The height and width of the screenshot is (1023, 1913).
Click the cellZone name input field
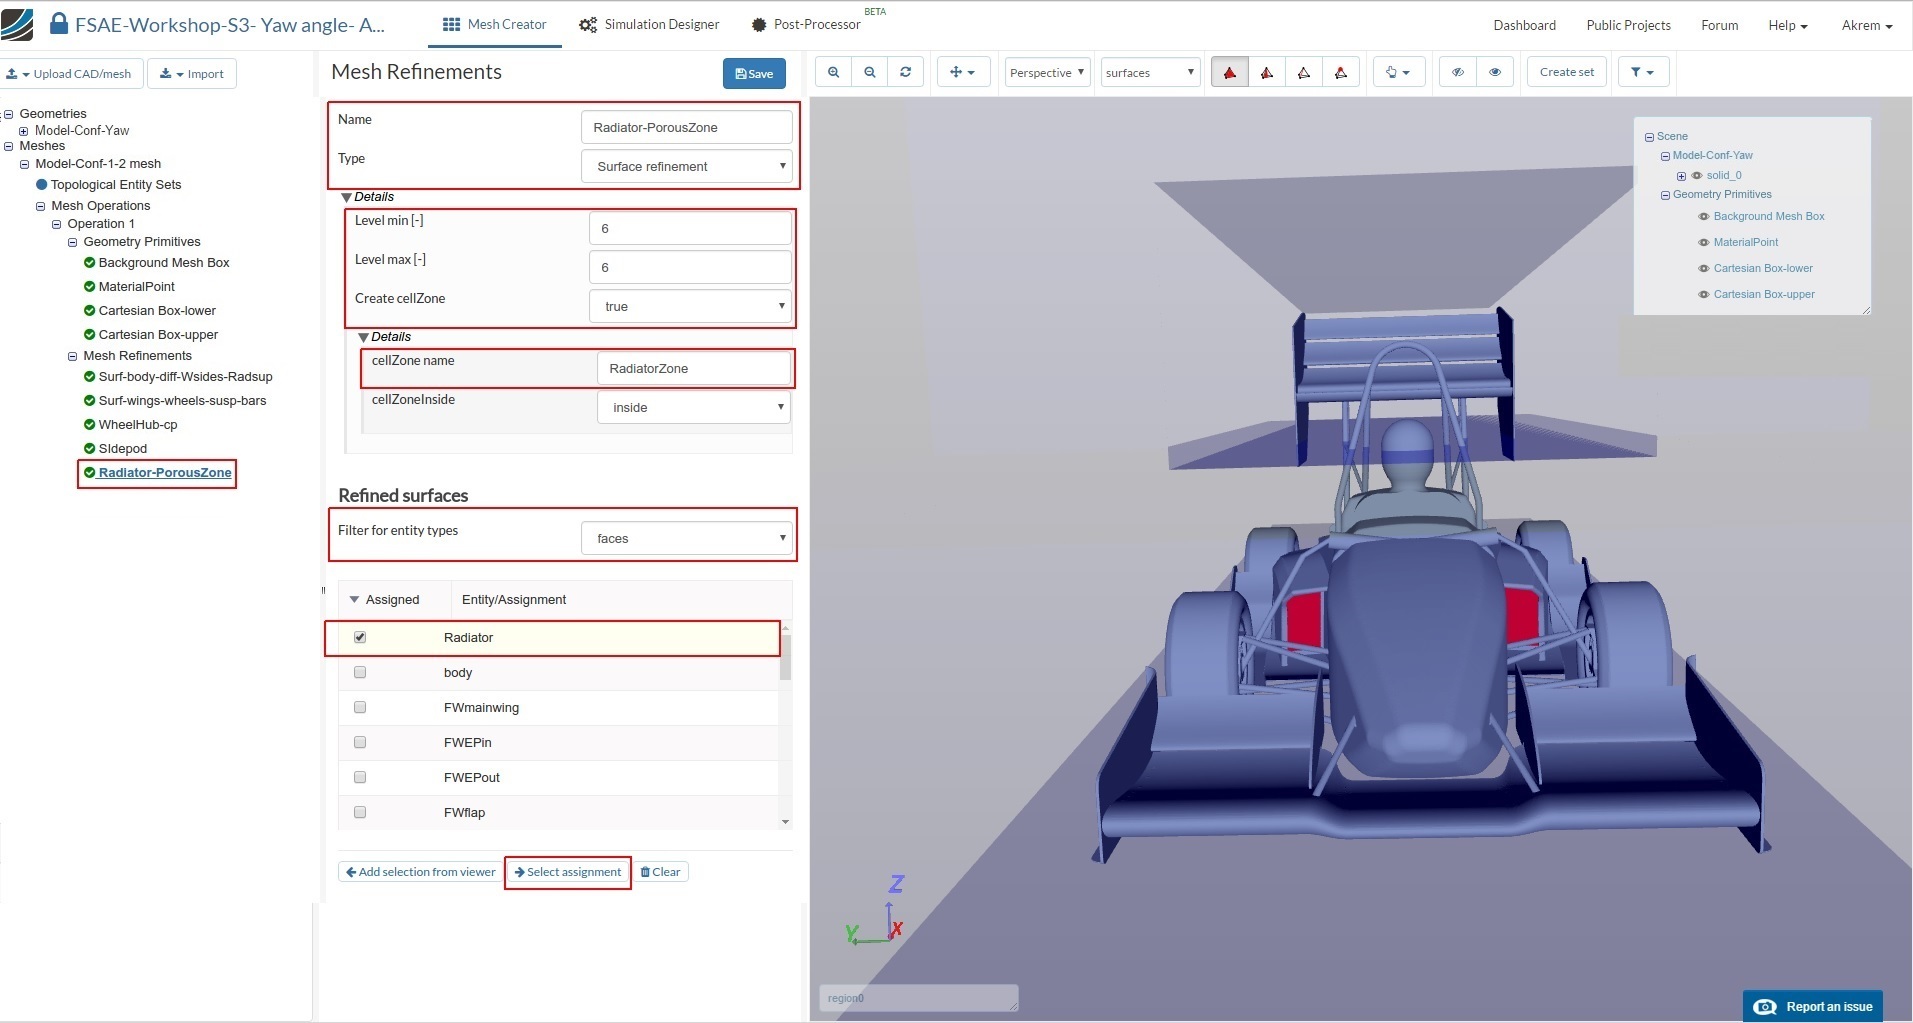coord(693,368)
